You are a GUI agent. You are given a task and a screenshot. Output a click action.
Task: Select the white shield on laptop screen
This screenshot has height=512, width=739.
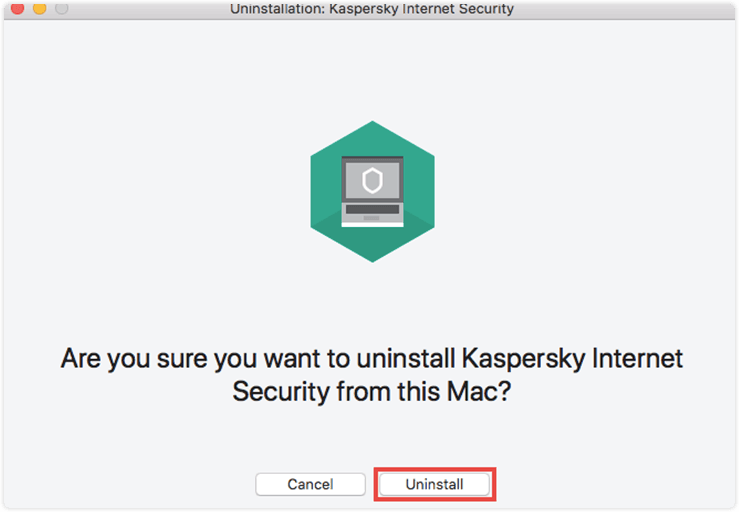click(x=372, y=180)
